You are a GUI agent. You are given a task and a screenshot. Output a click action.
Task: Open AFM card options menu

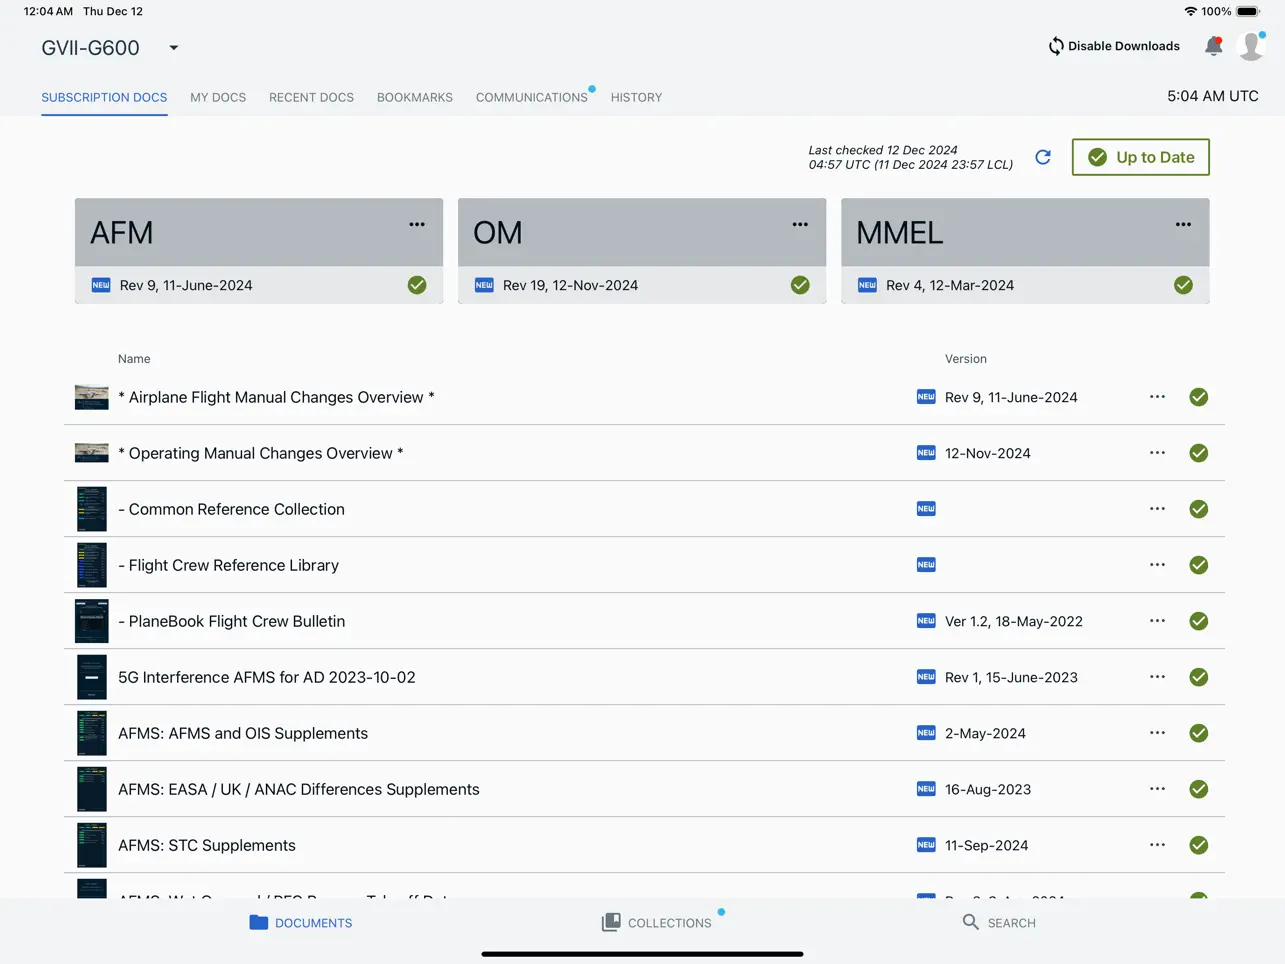[417, 225]
